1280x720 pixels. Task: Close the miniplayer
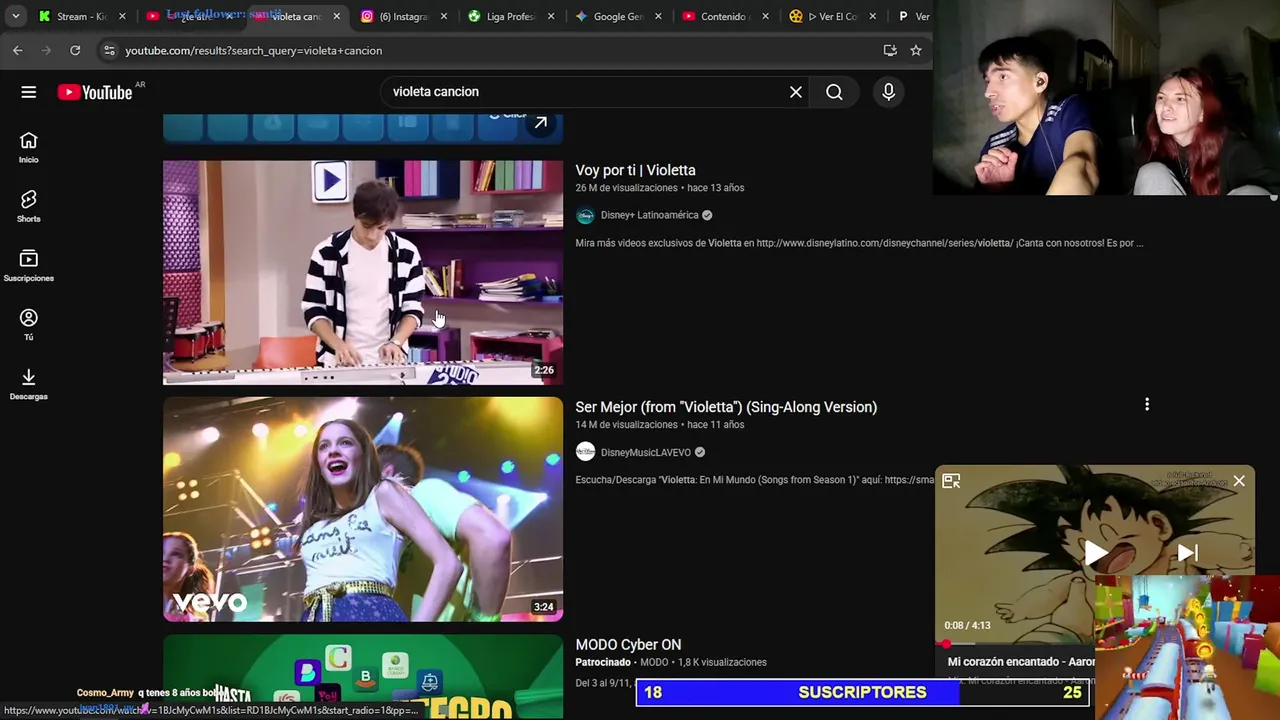coord(1239,481)
